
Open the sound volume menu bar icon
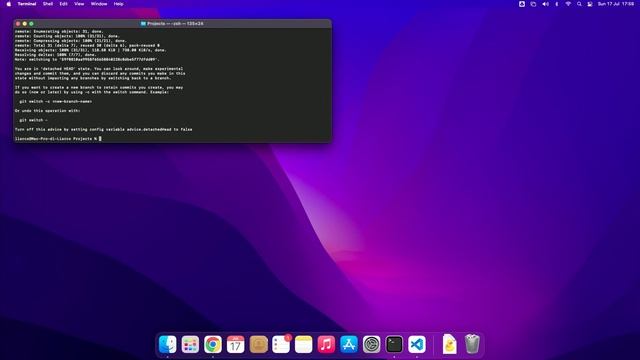pyautogui.click(x=545, y=4)
